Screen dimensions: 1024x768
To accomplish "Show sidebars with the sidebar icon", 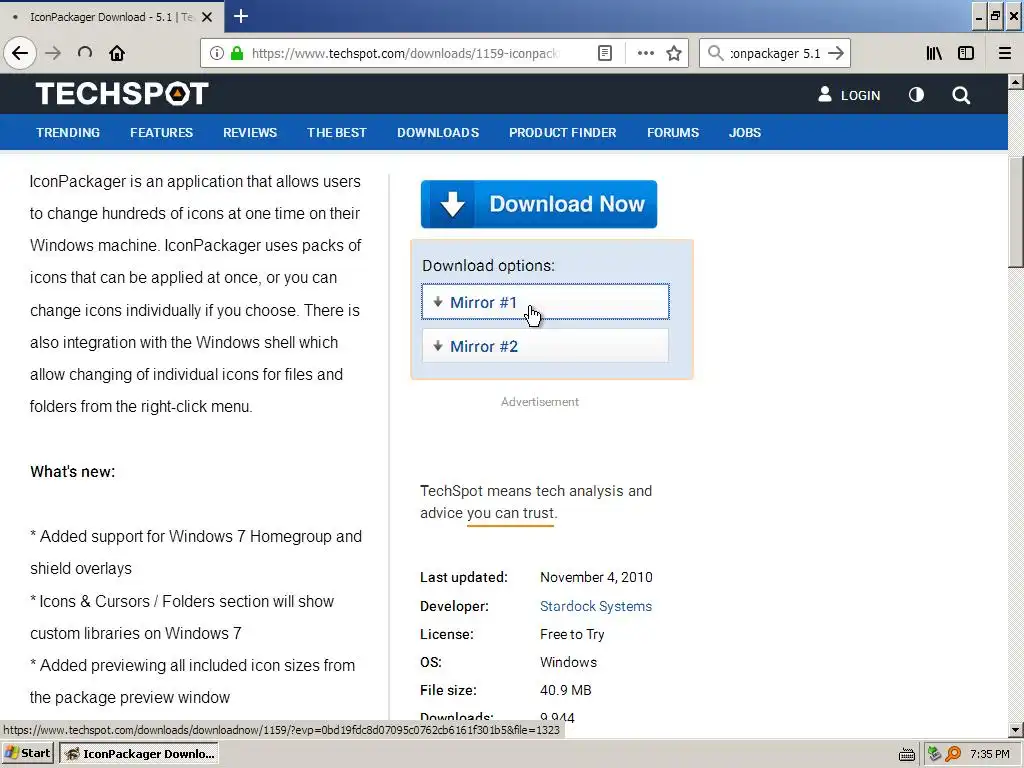I will [966, 53].
